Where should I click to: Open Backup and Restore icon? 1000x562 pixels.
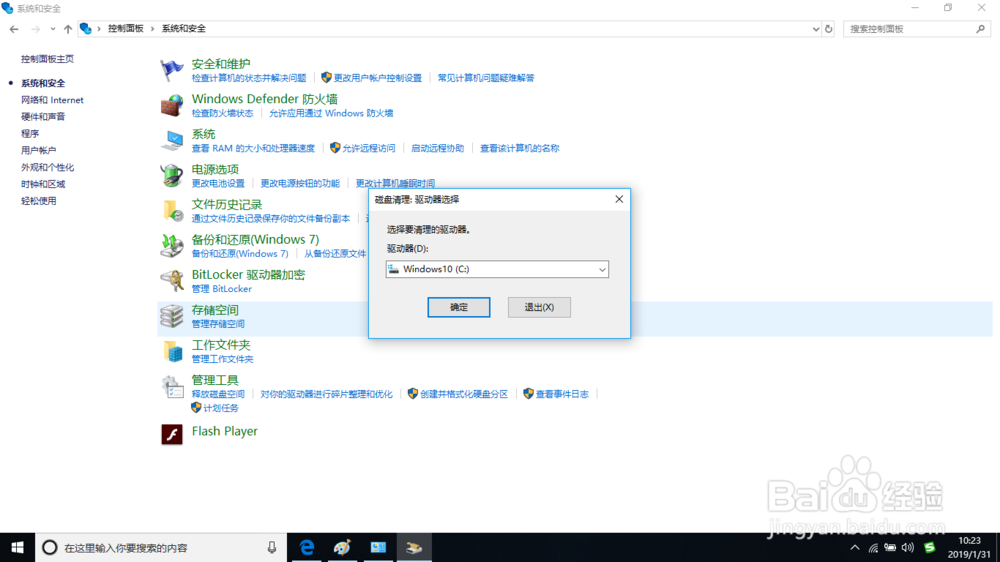coord(171,245)
